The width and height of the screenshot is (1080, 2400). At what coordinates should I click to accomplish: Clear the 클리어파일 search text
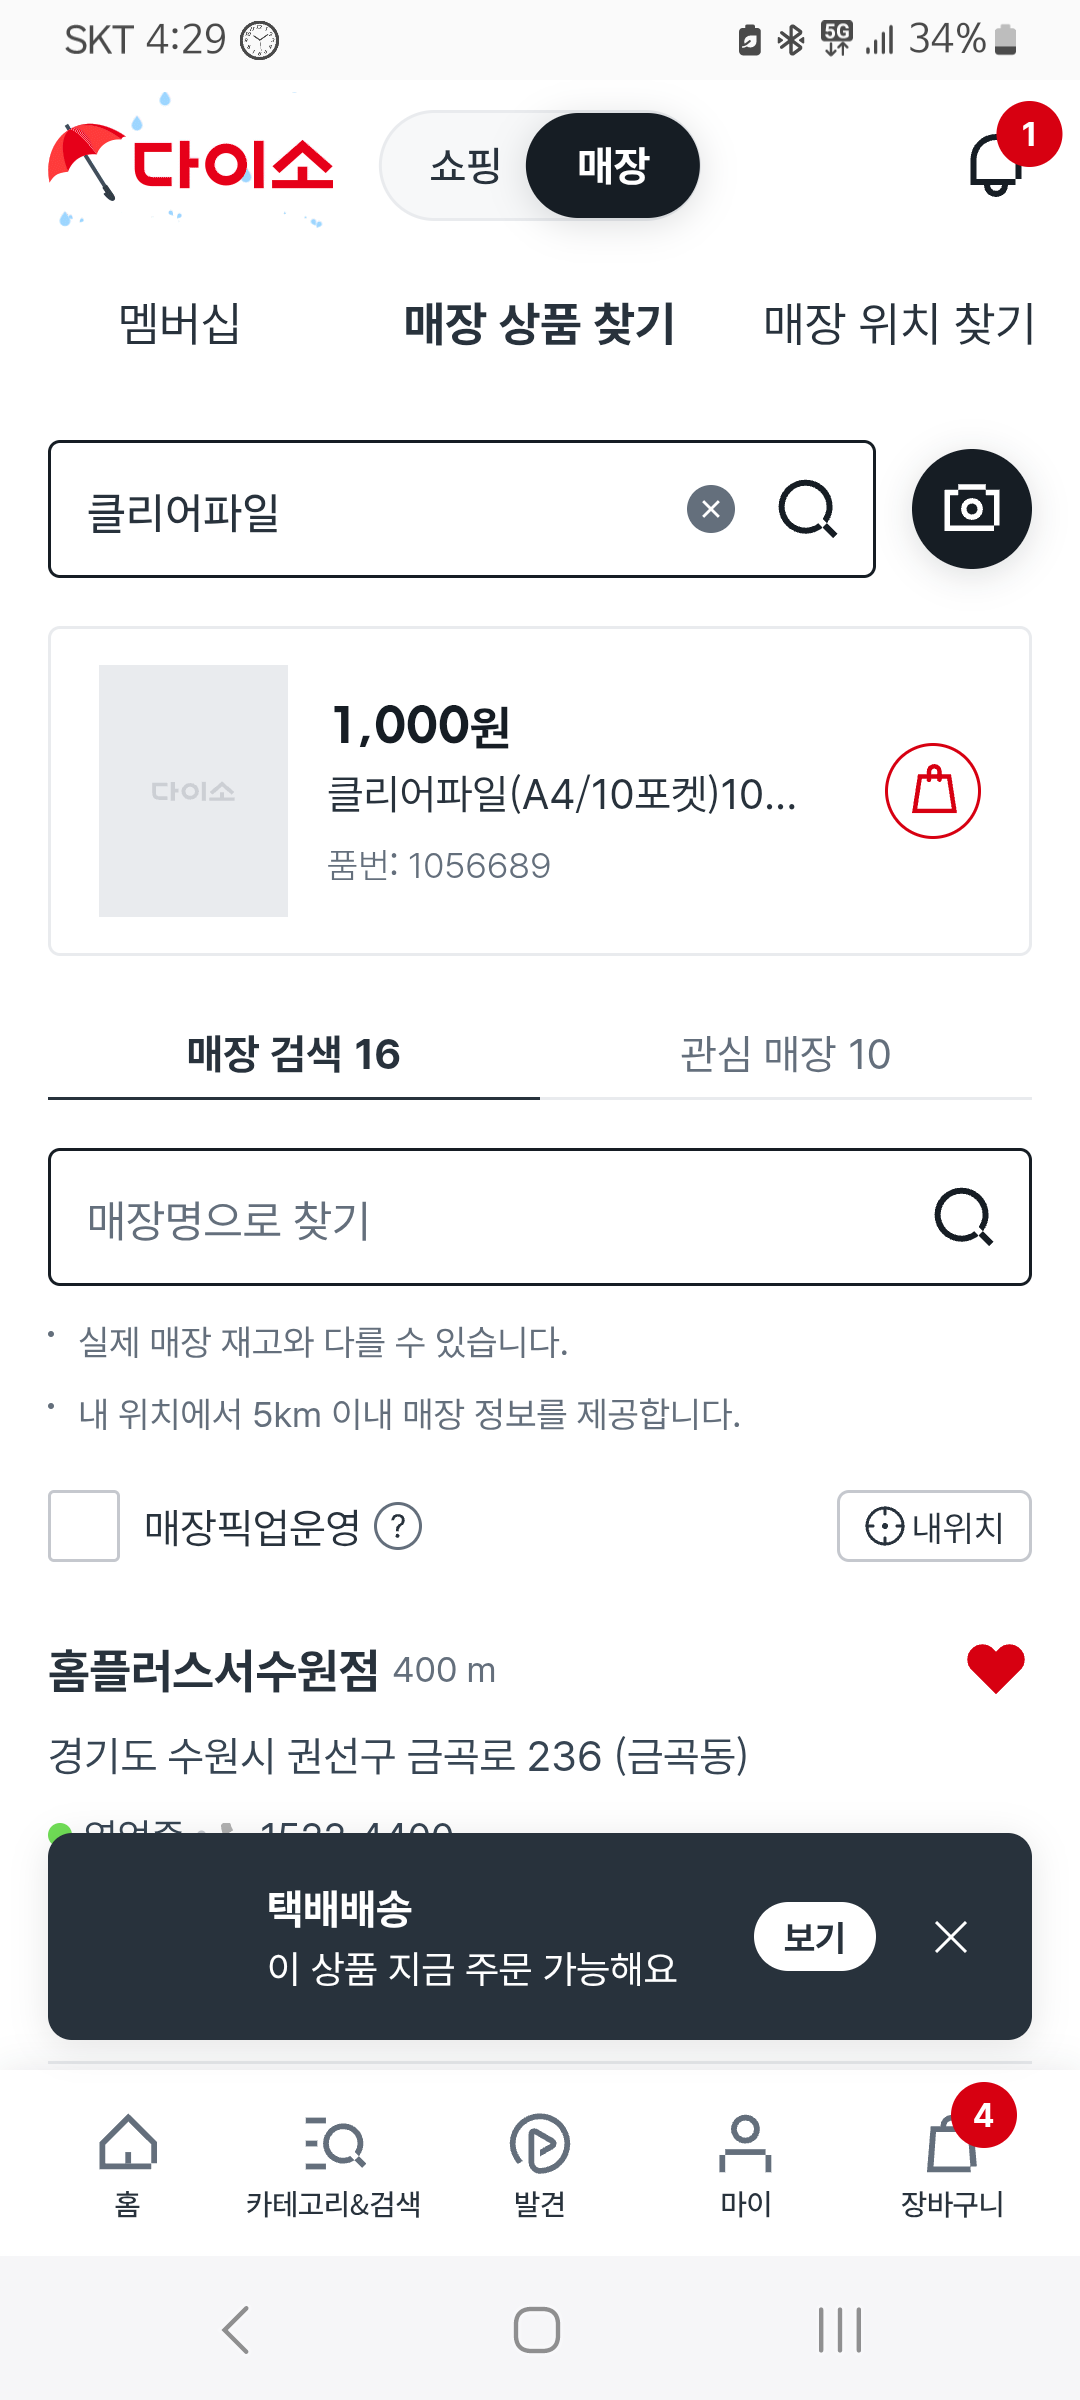click(x=711, y=509)
